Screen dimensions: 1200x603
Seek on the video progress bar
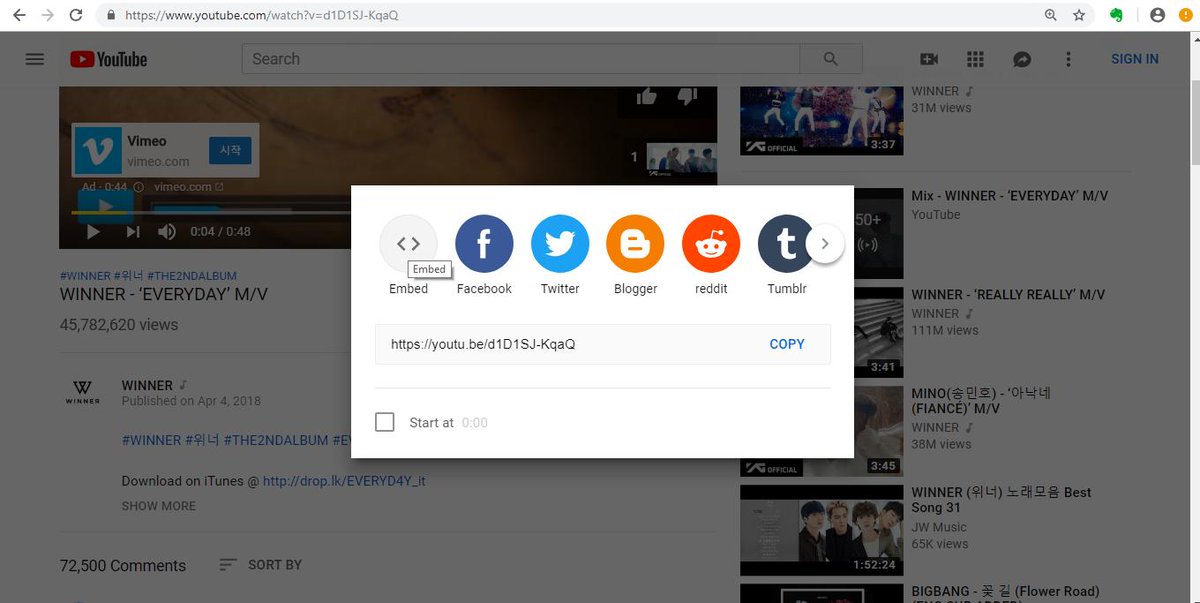click(210, 212)
